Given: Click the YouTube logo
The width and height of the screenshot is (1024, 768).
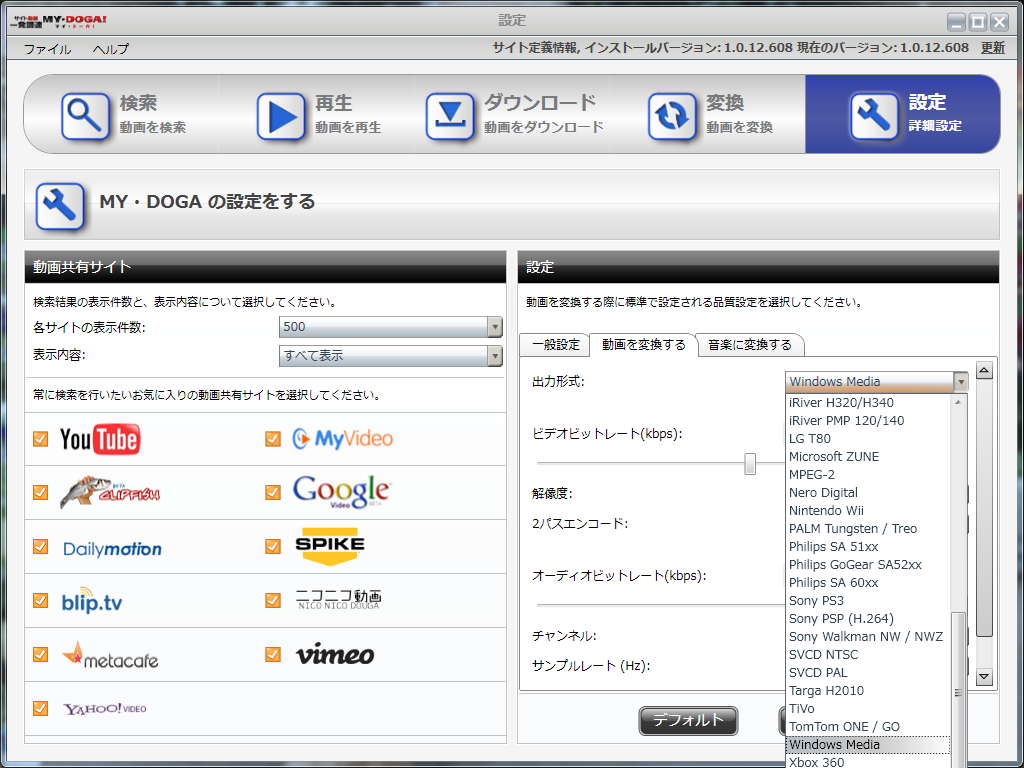Looking at the screenshot, I should tap(100, 439).
